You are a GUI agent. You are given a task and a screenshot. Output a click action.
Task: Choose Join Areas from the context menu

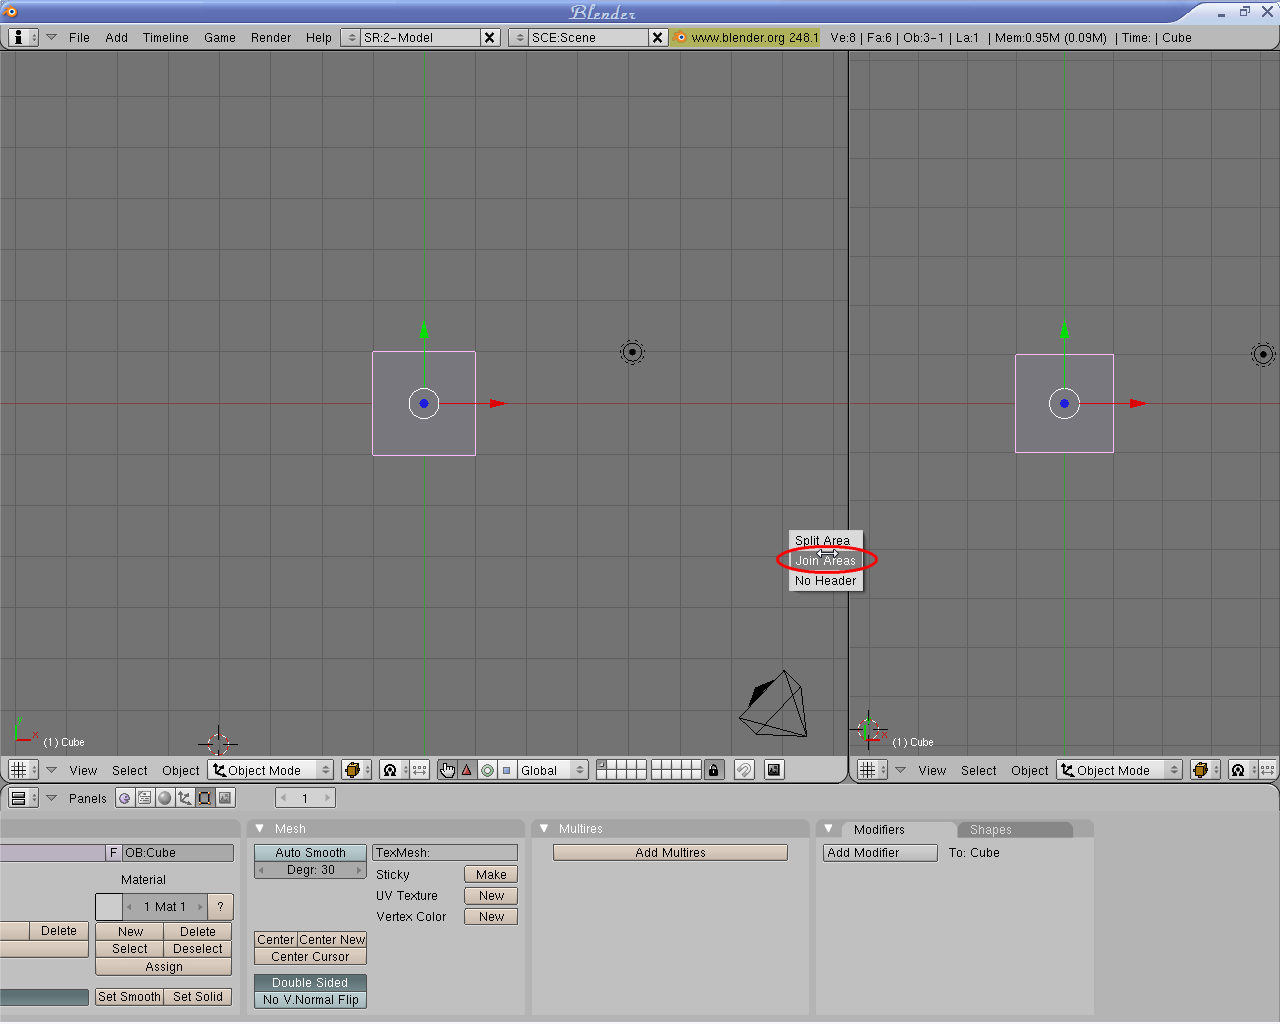[x=825, y=561]
